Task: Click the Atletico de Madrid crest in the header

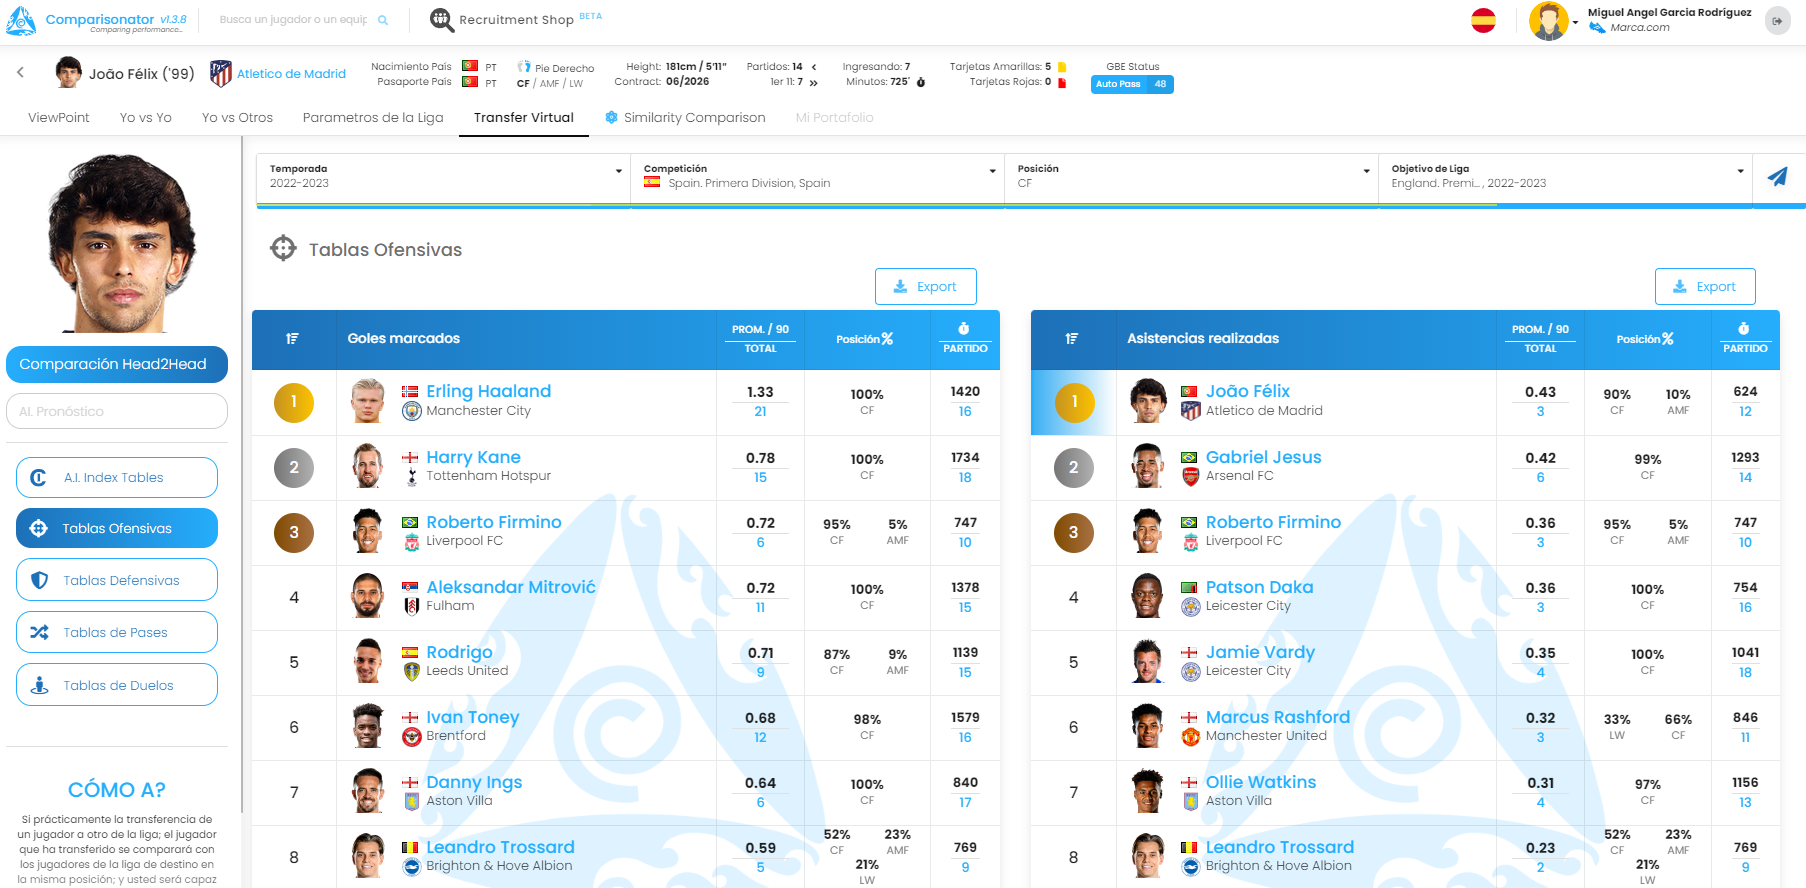Action: [220, 73]
